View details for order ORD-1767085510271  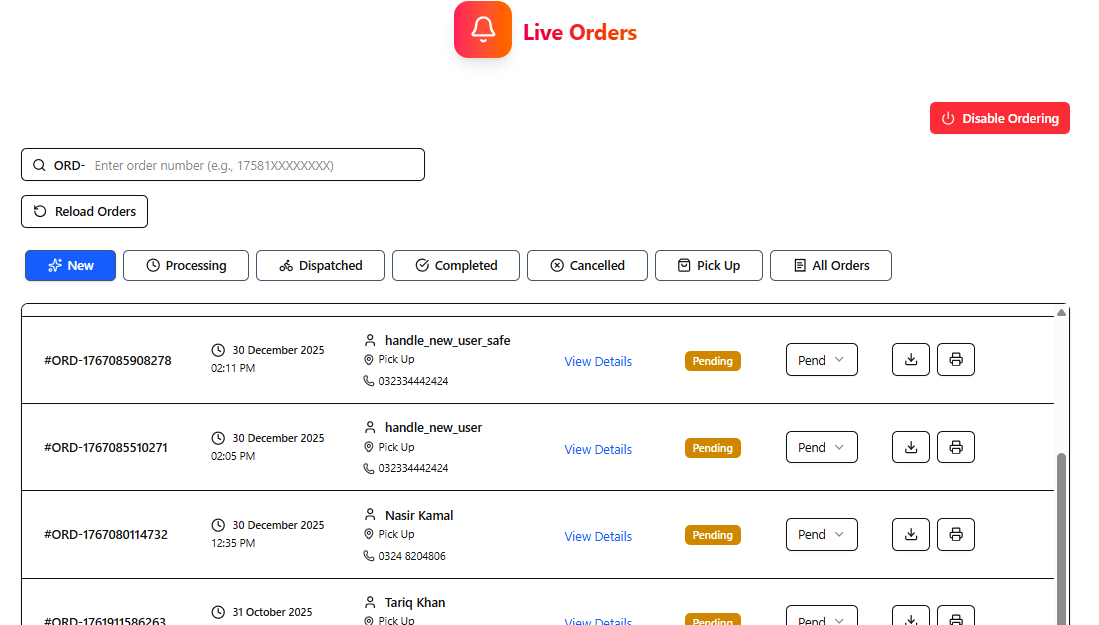[598, 449]
